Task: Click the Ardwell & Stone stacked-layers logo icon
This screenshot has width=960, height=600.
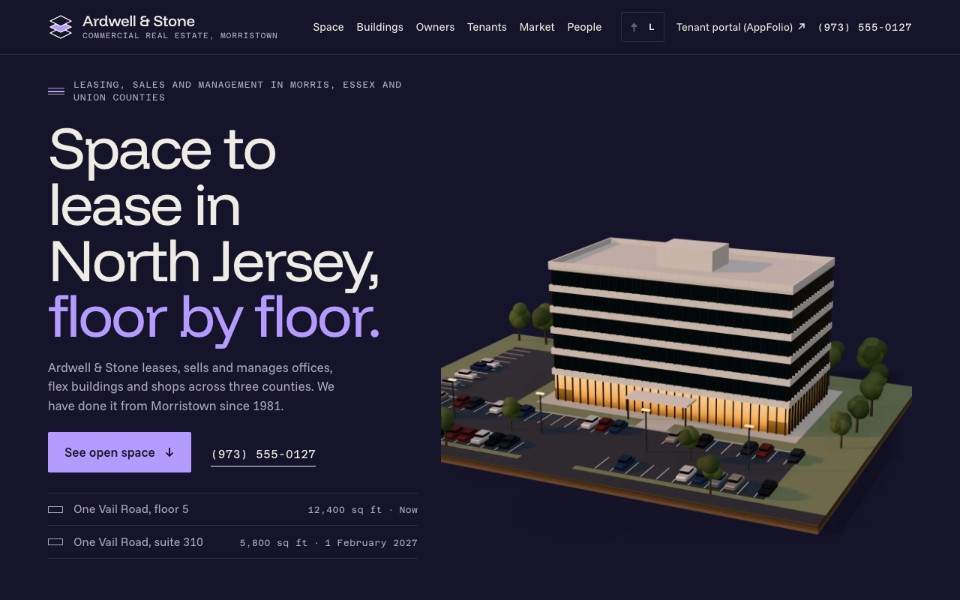Action: [x=61, y=27]
